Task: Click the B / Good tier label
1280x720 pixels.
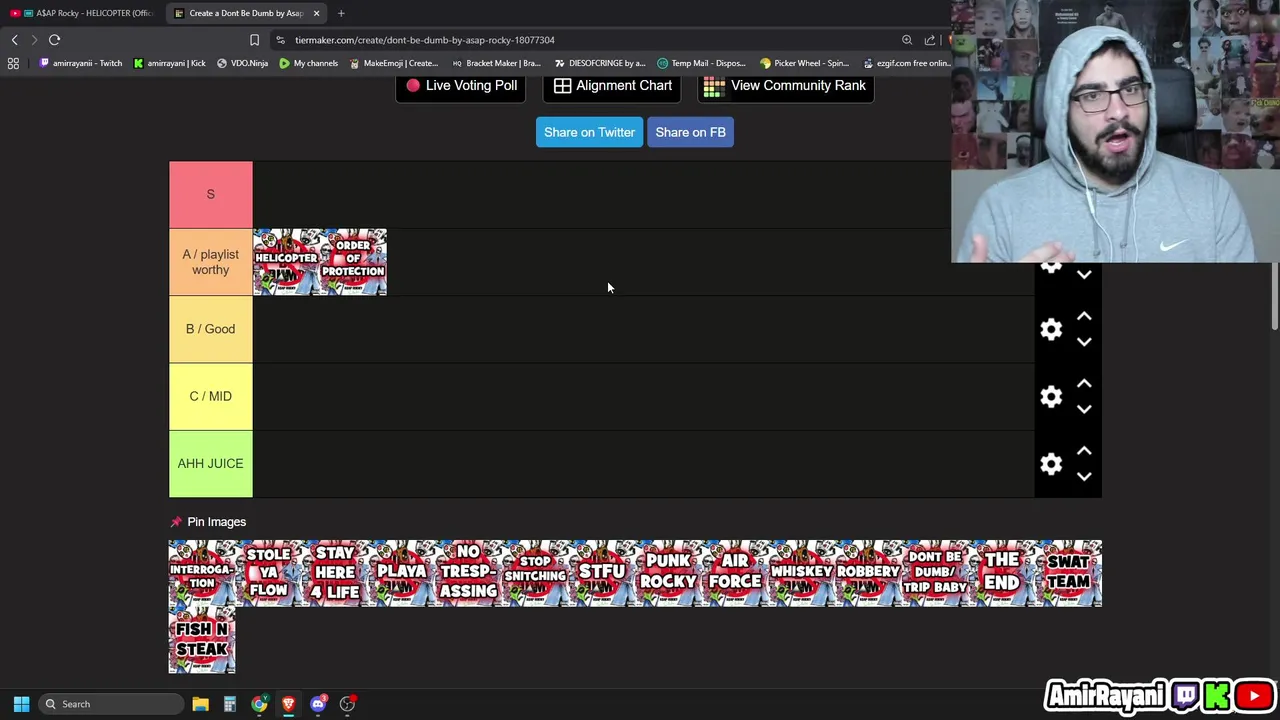Action: click(x=211, y=329)
